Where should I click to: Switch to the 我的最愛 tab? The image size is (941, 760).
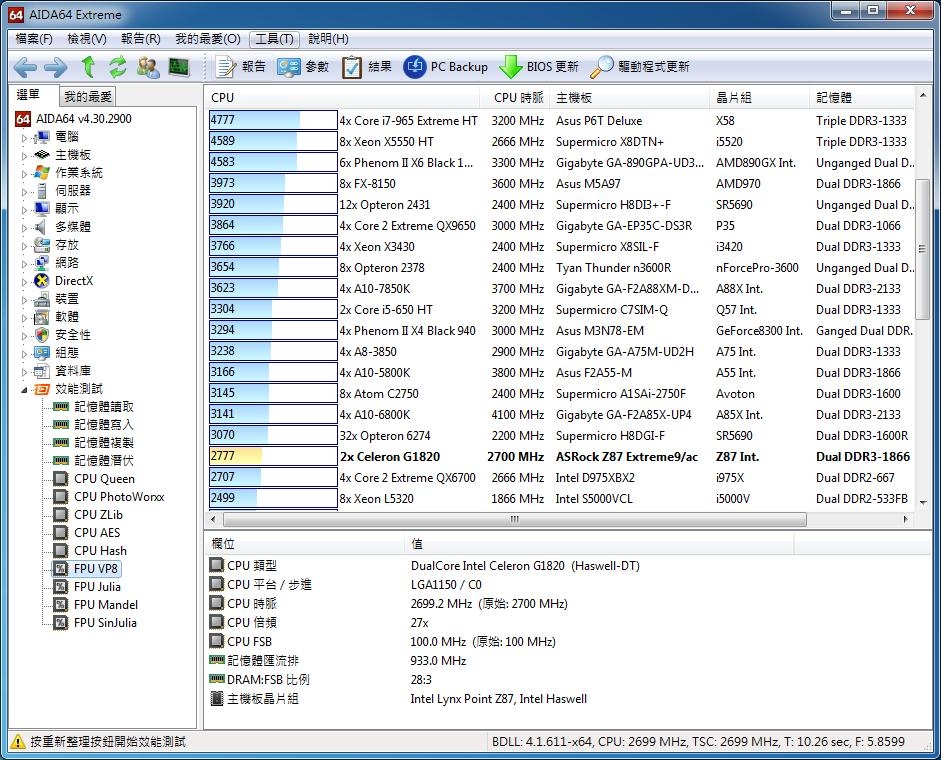tap(88, 97)
